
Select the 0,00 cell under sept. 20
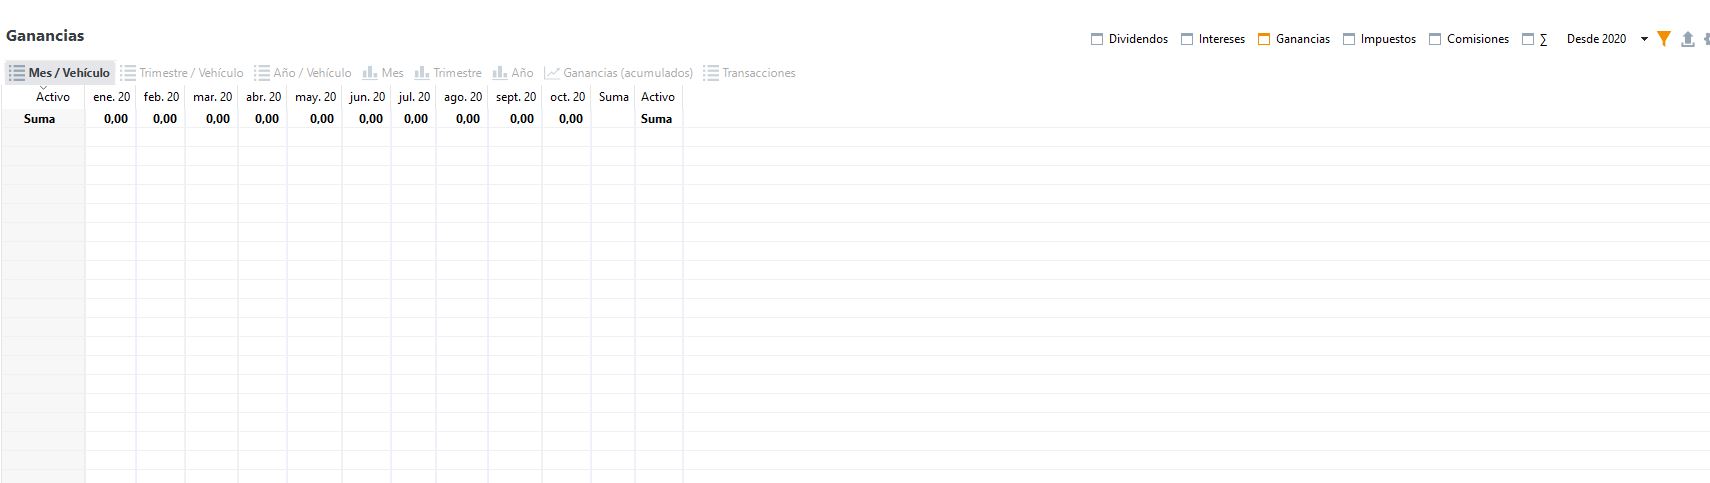[516, 118]
